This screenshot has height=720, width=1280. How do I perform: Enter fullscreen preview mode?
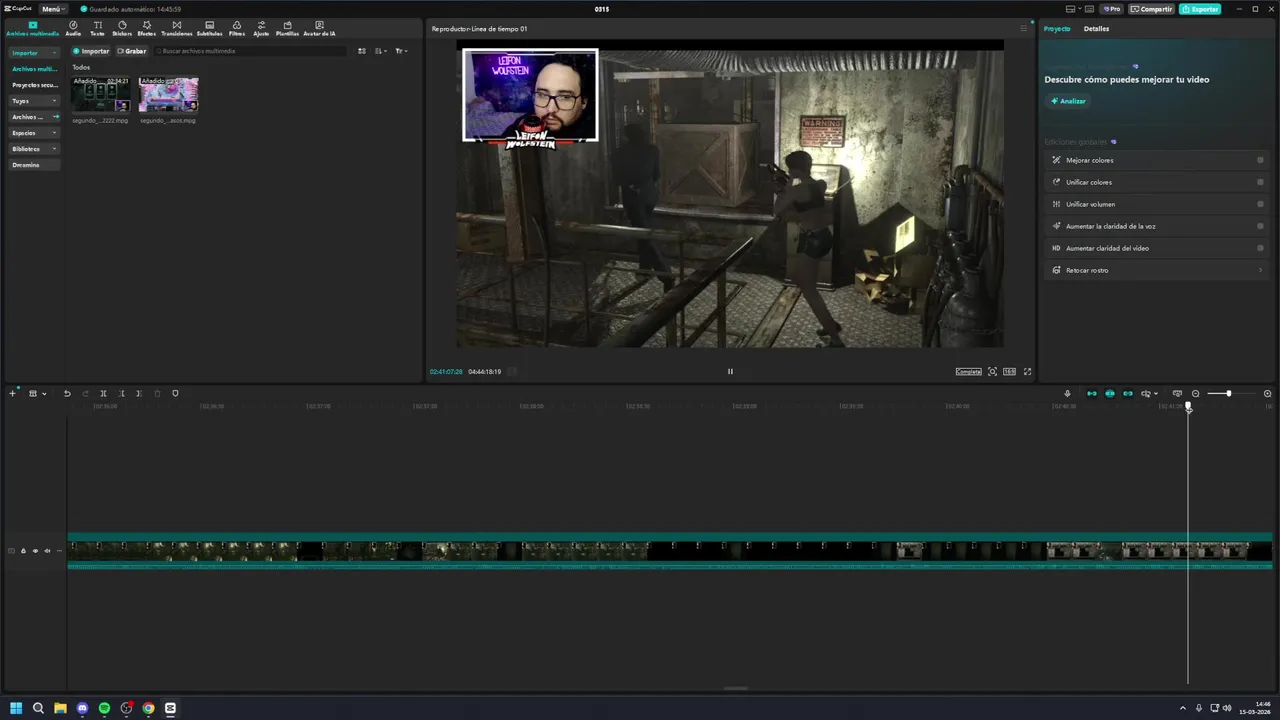(1027, 372)
